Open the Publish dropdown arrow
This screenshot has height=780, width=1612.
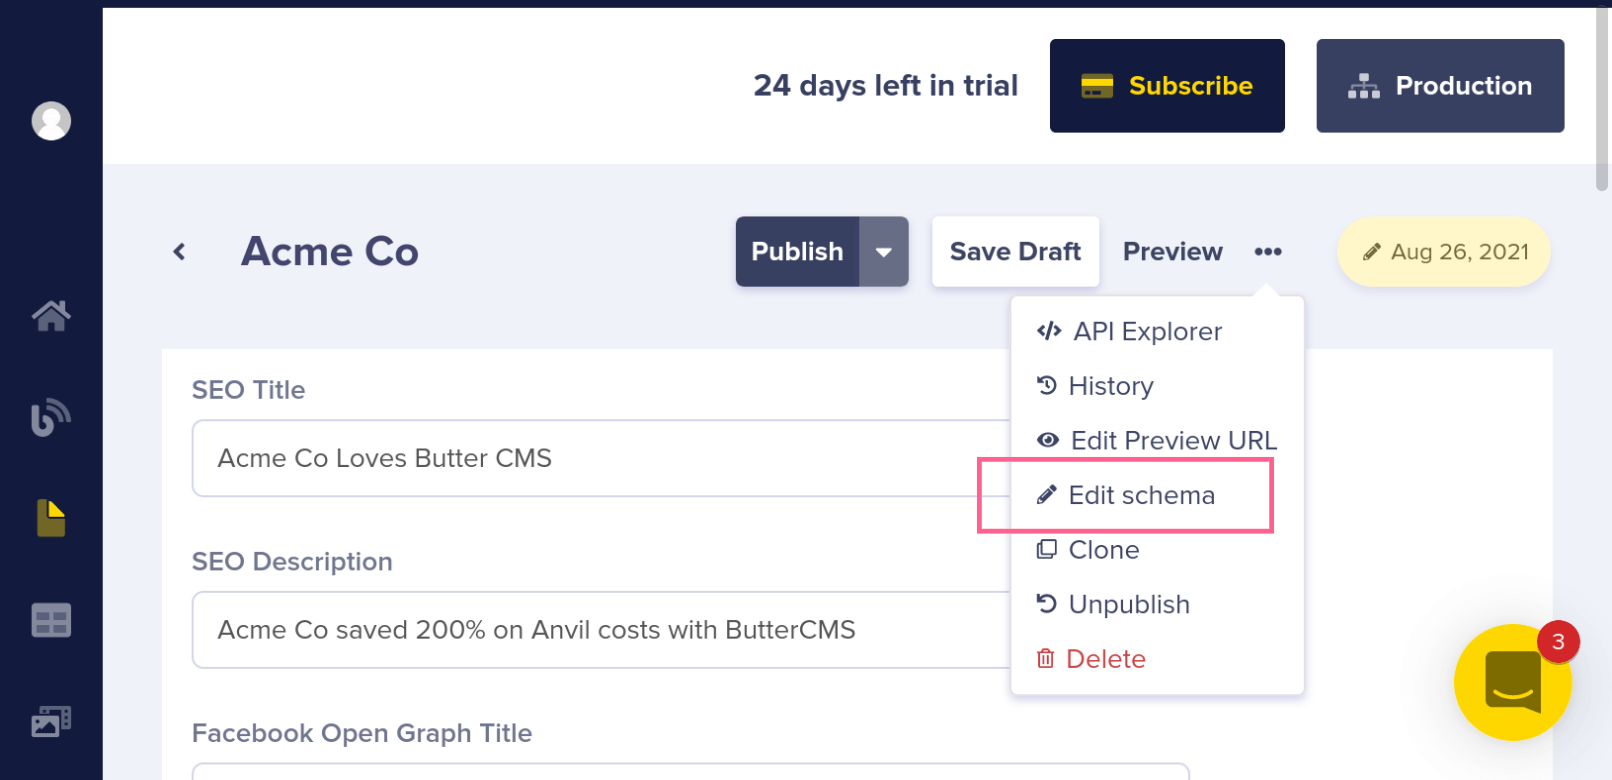[884, 252]
